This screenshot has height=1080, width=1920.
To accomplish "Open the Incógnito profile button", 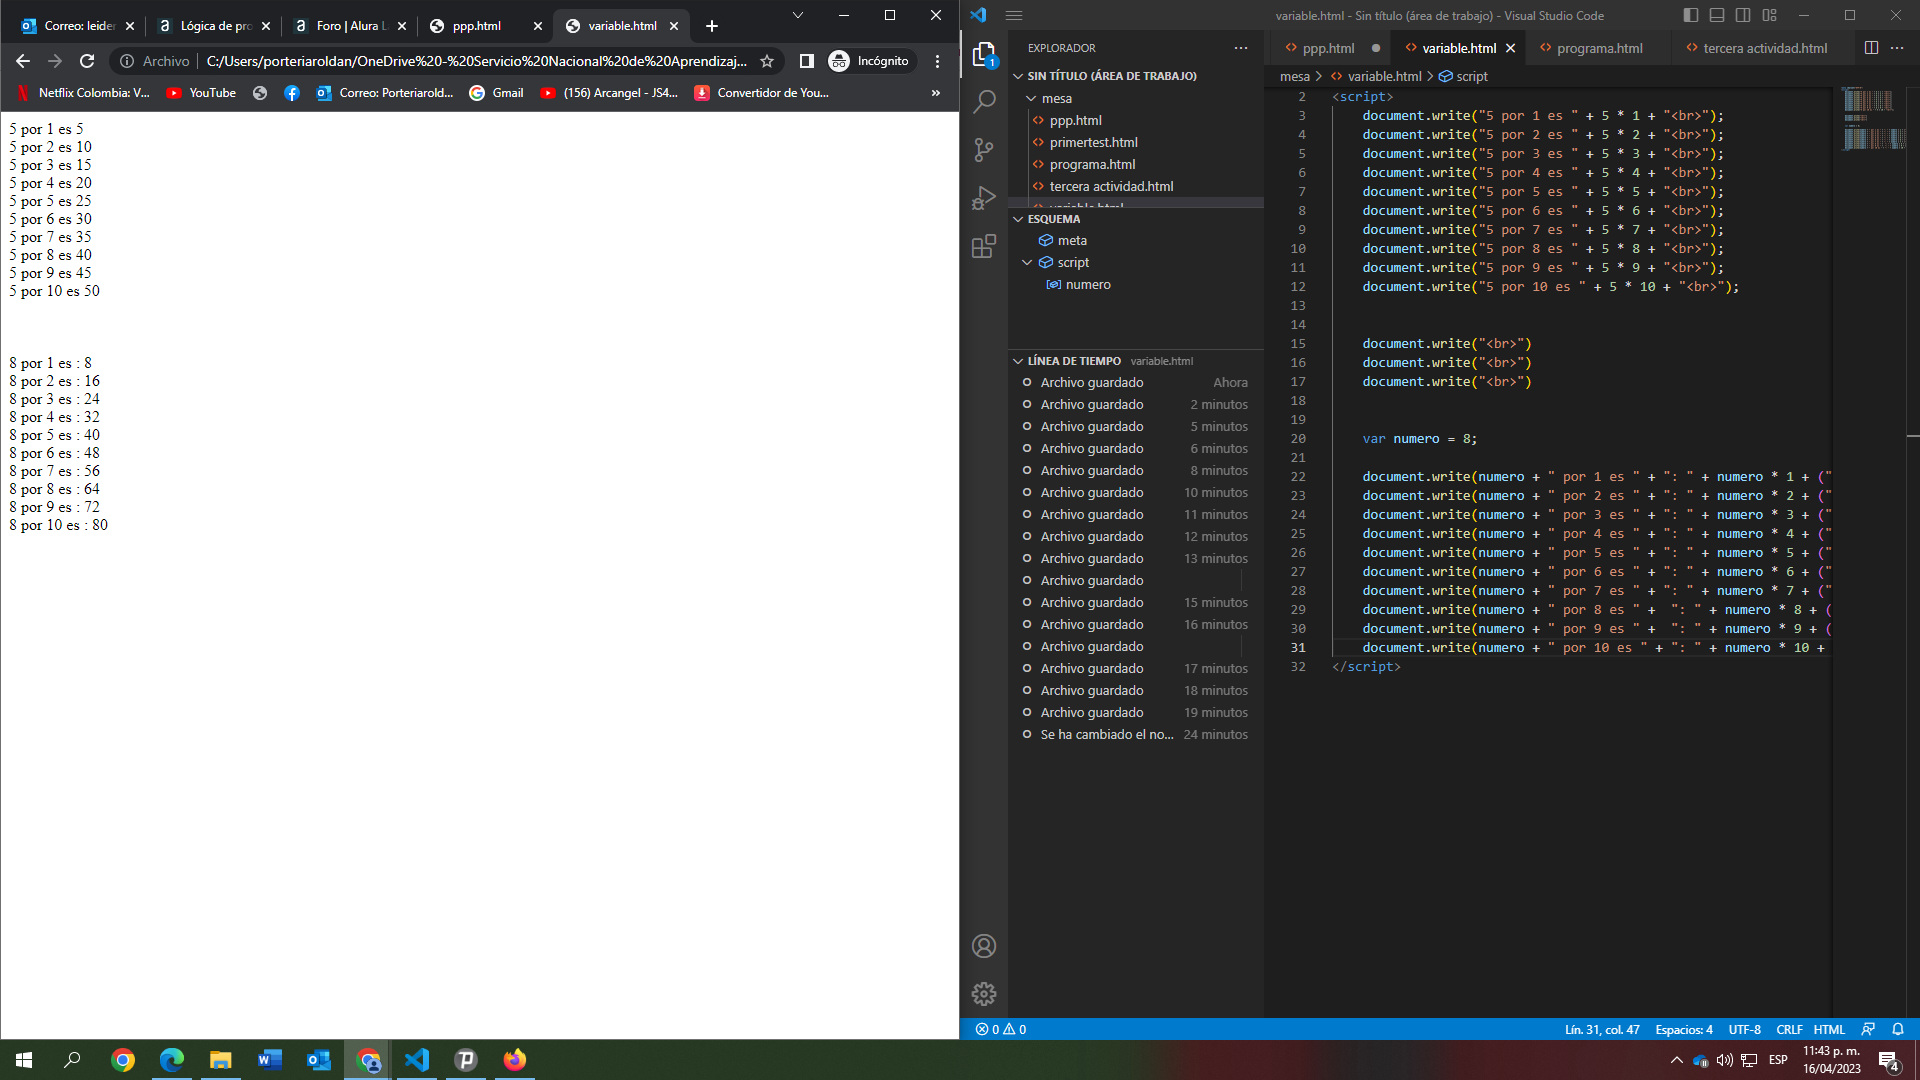I will point(869,61).
